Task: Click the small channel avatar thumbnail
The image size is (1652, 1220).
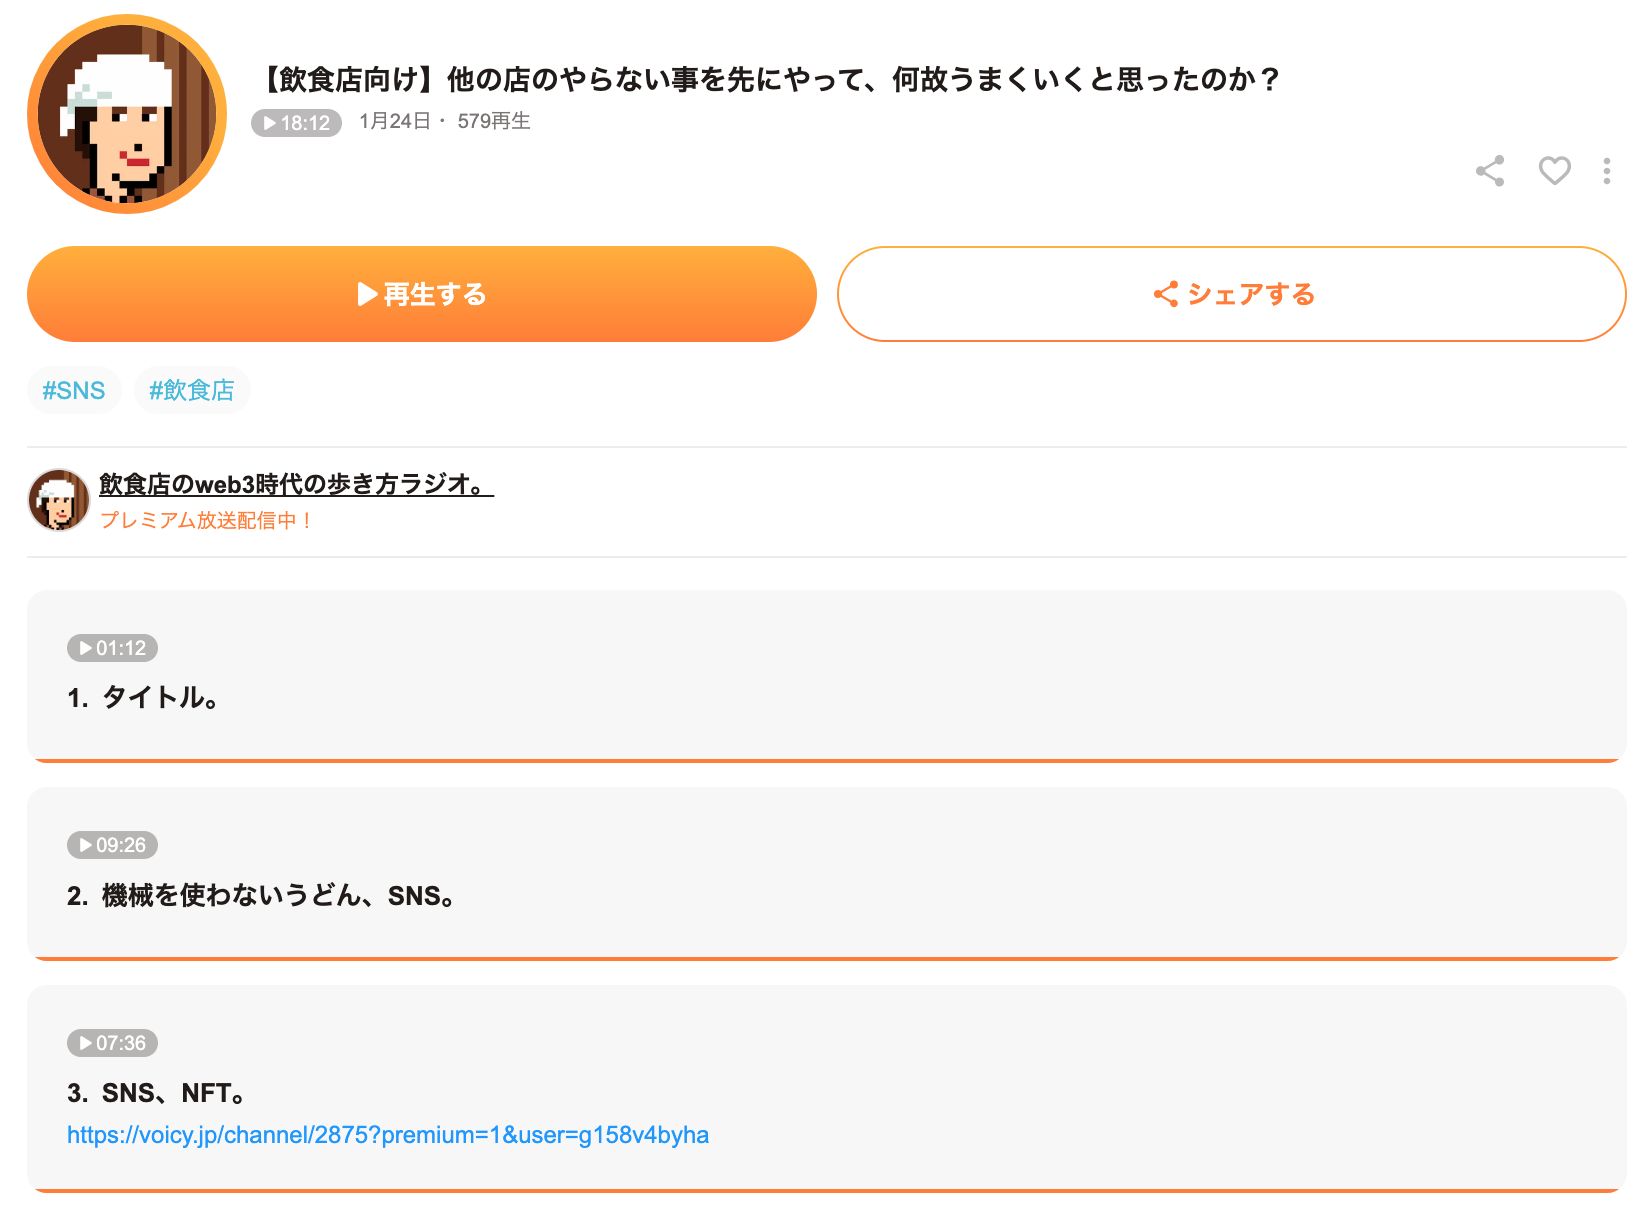Action: [x=59, y=500]
